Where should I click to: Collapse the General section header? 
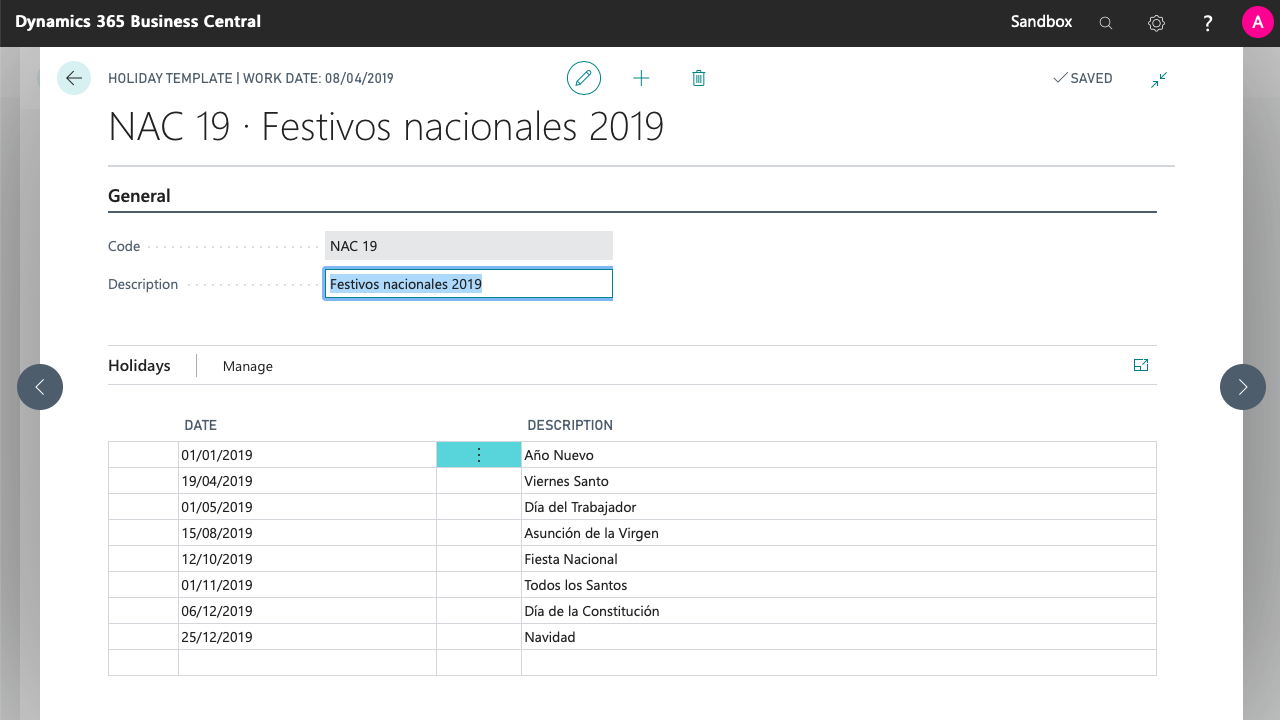[139, 196]
